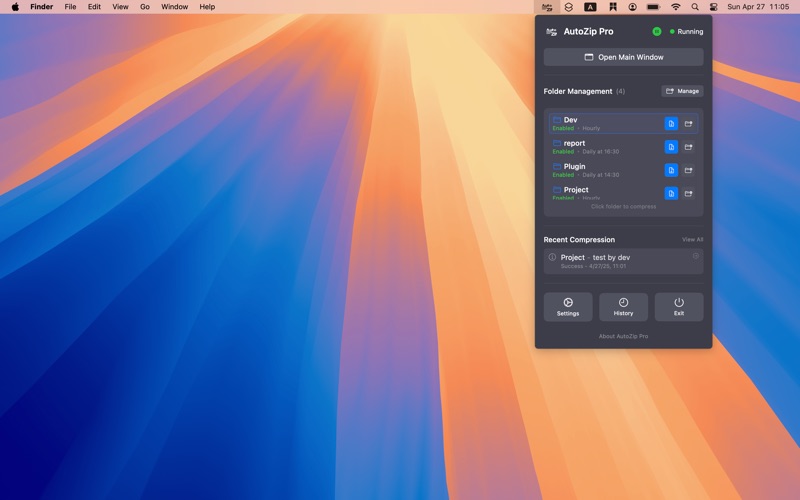Open the Help menu

(x=207, y=7)
